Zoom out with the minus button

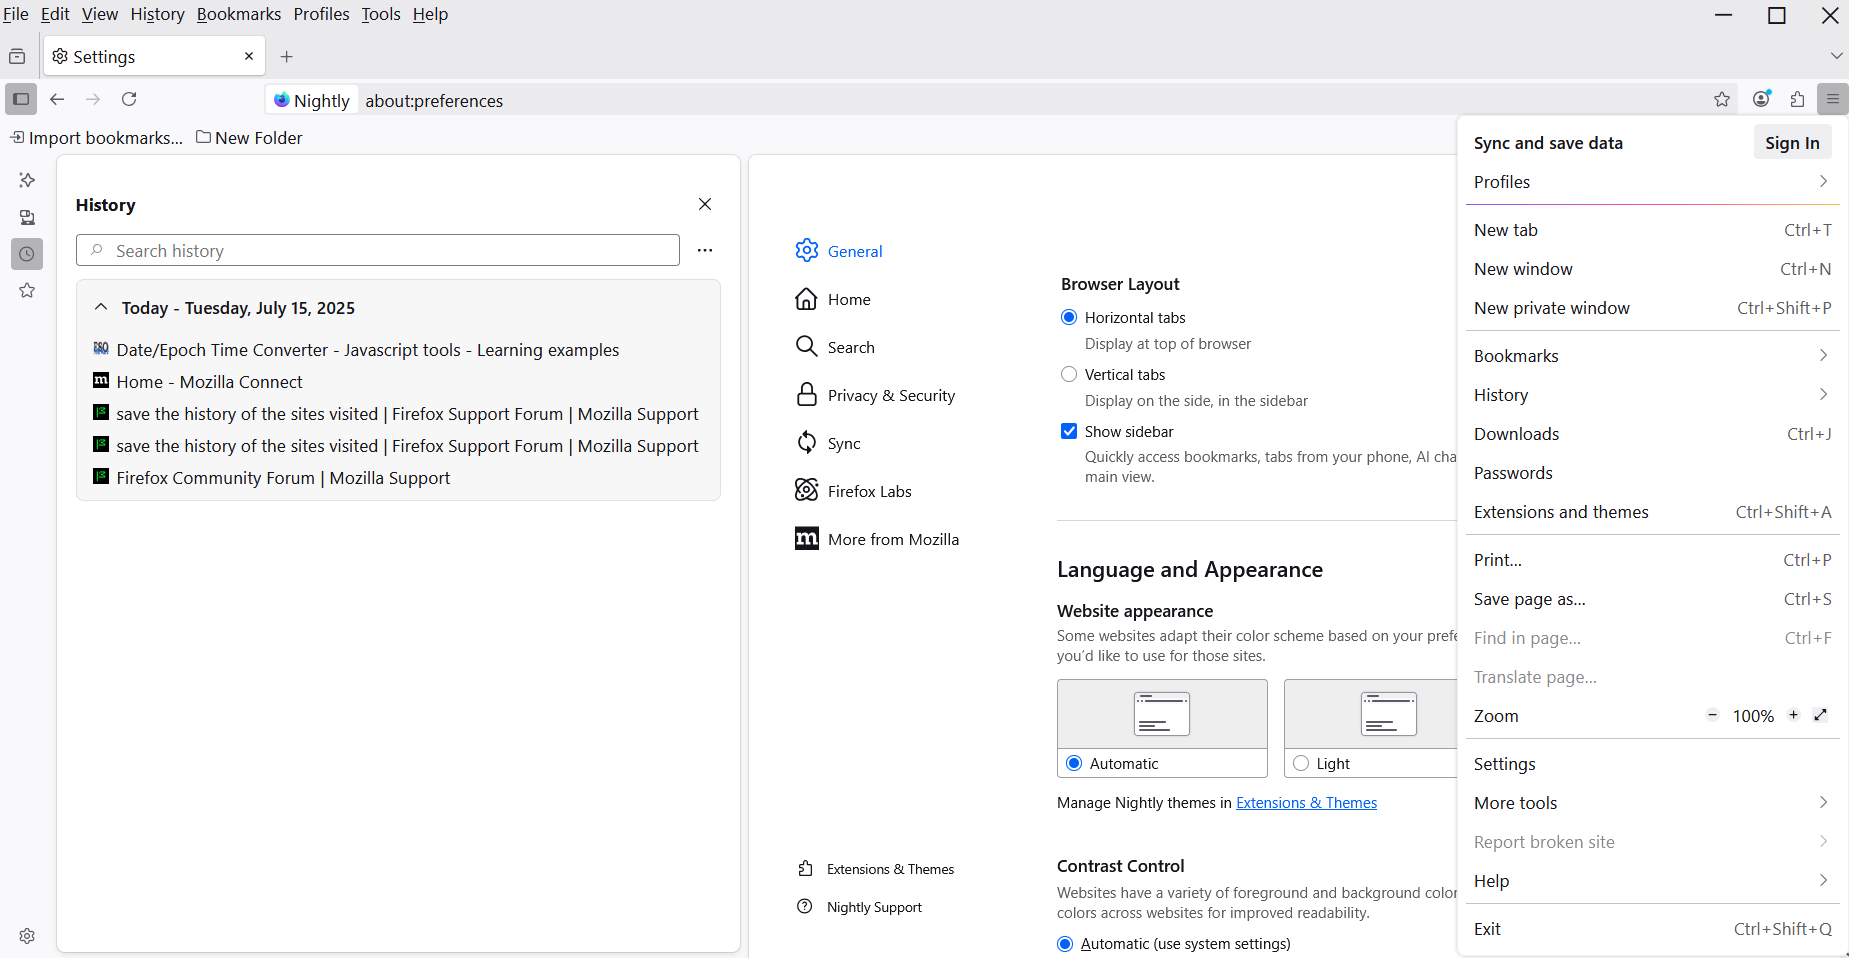click(x=1713, y=715)
